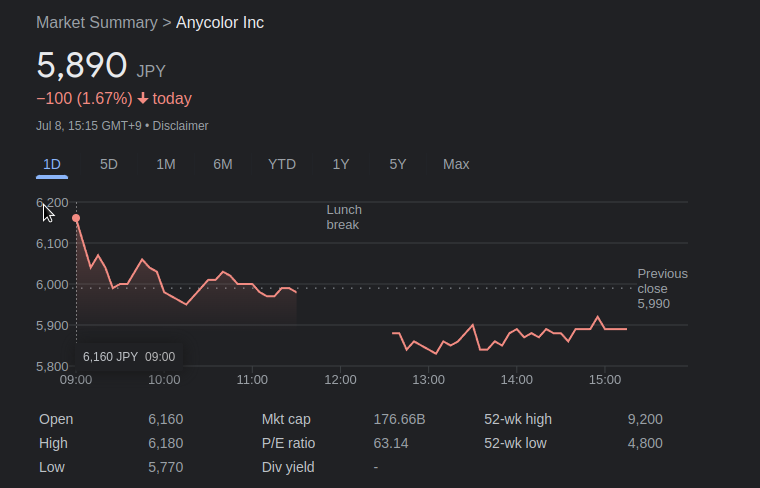760x488 pixels.
Task: Click the 6,160 JPY 09:00 tooltip
Action: pos(129,357)
